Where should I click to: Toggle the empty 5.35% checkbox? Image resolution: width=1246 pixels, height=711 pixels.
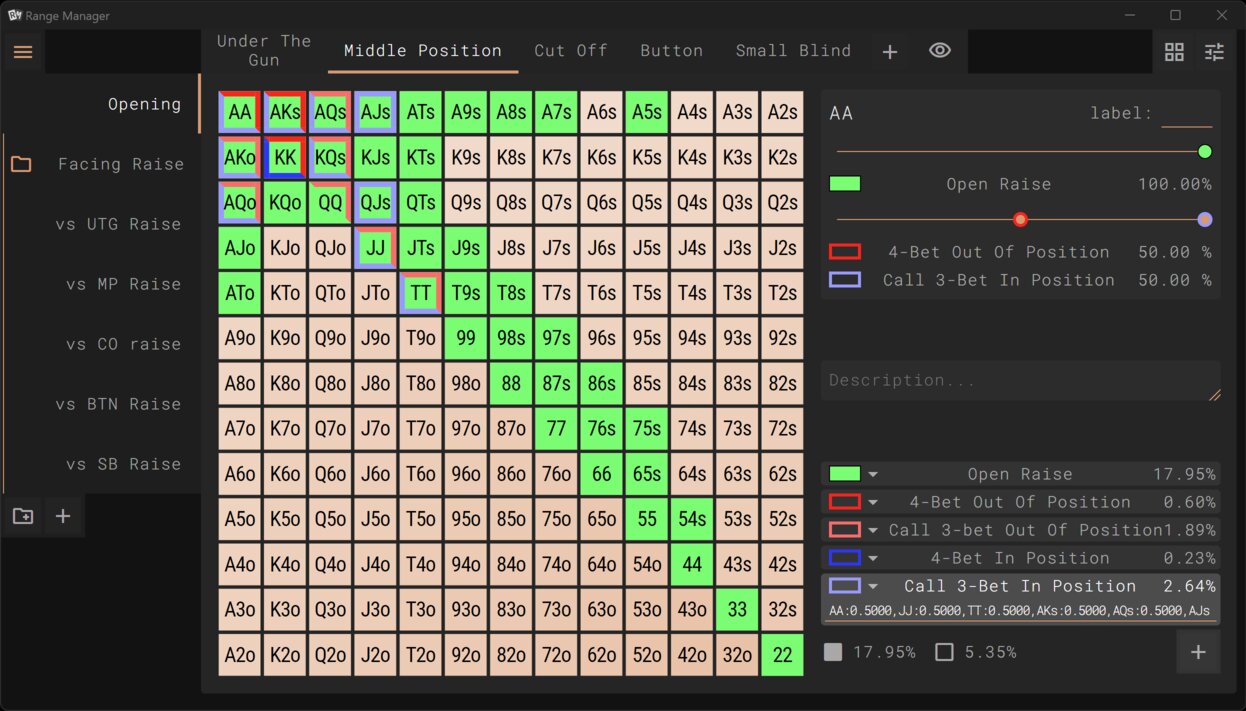pyautogui.click(x=944, y=652)
